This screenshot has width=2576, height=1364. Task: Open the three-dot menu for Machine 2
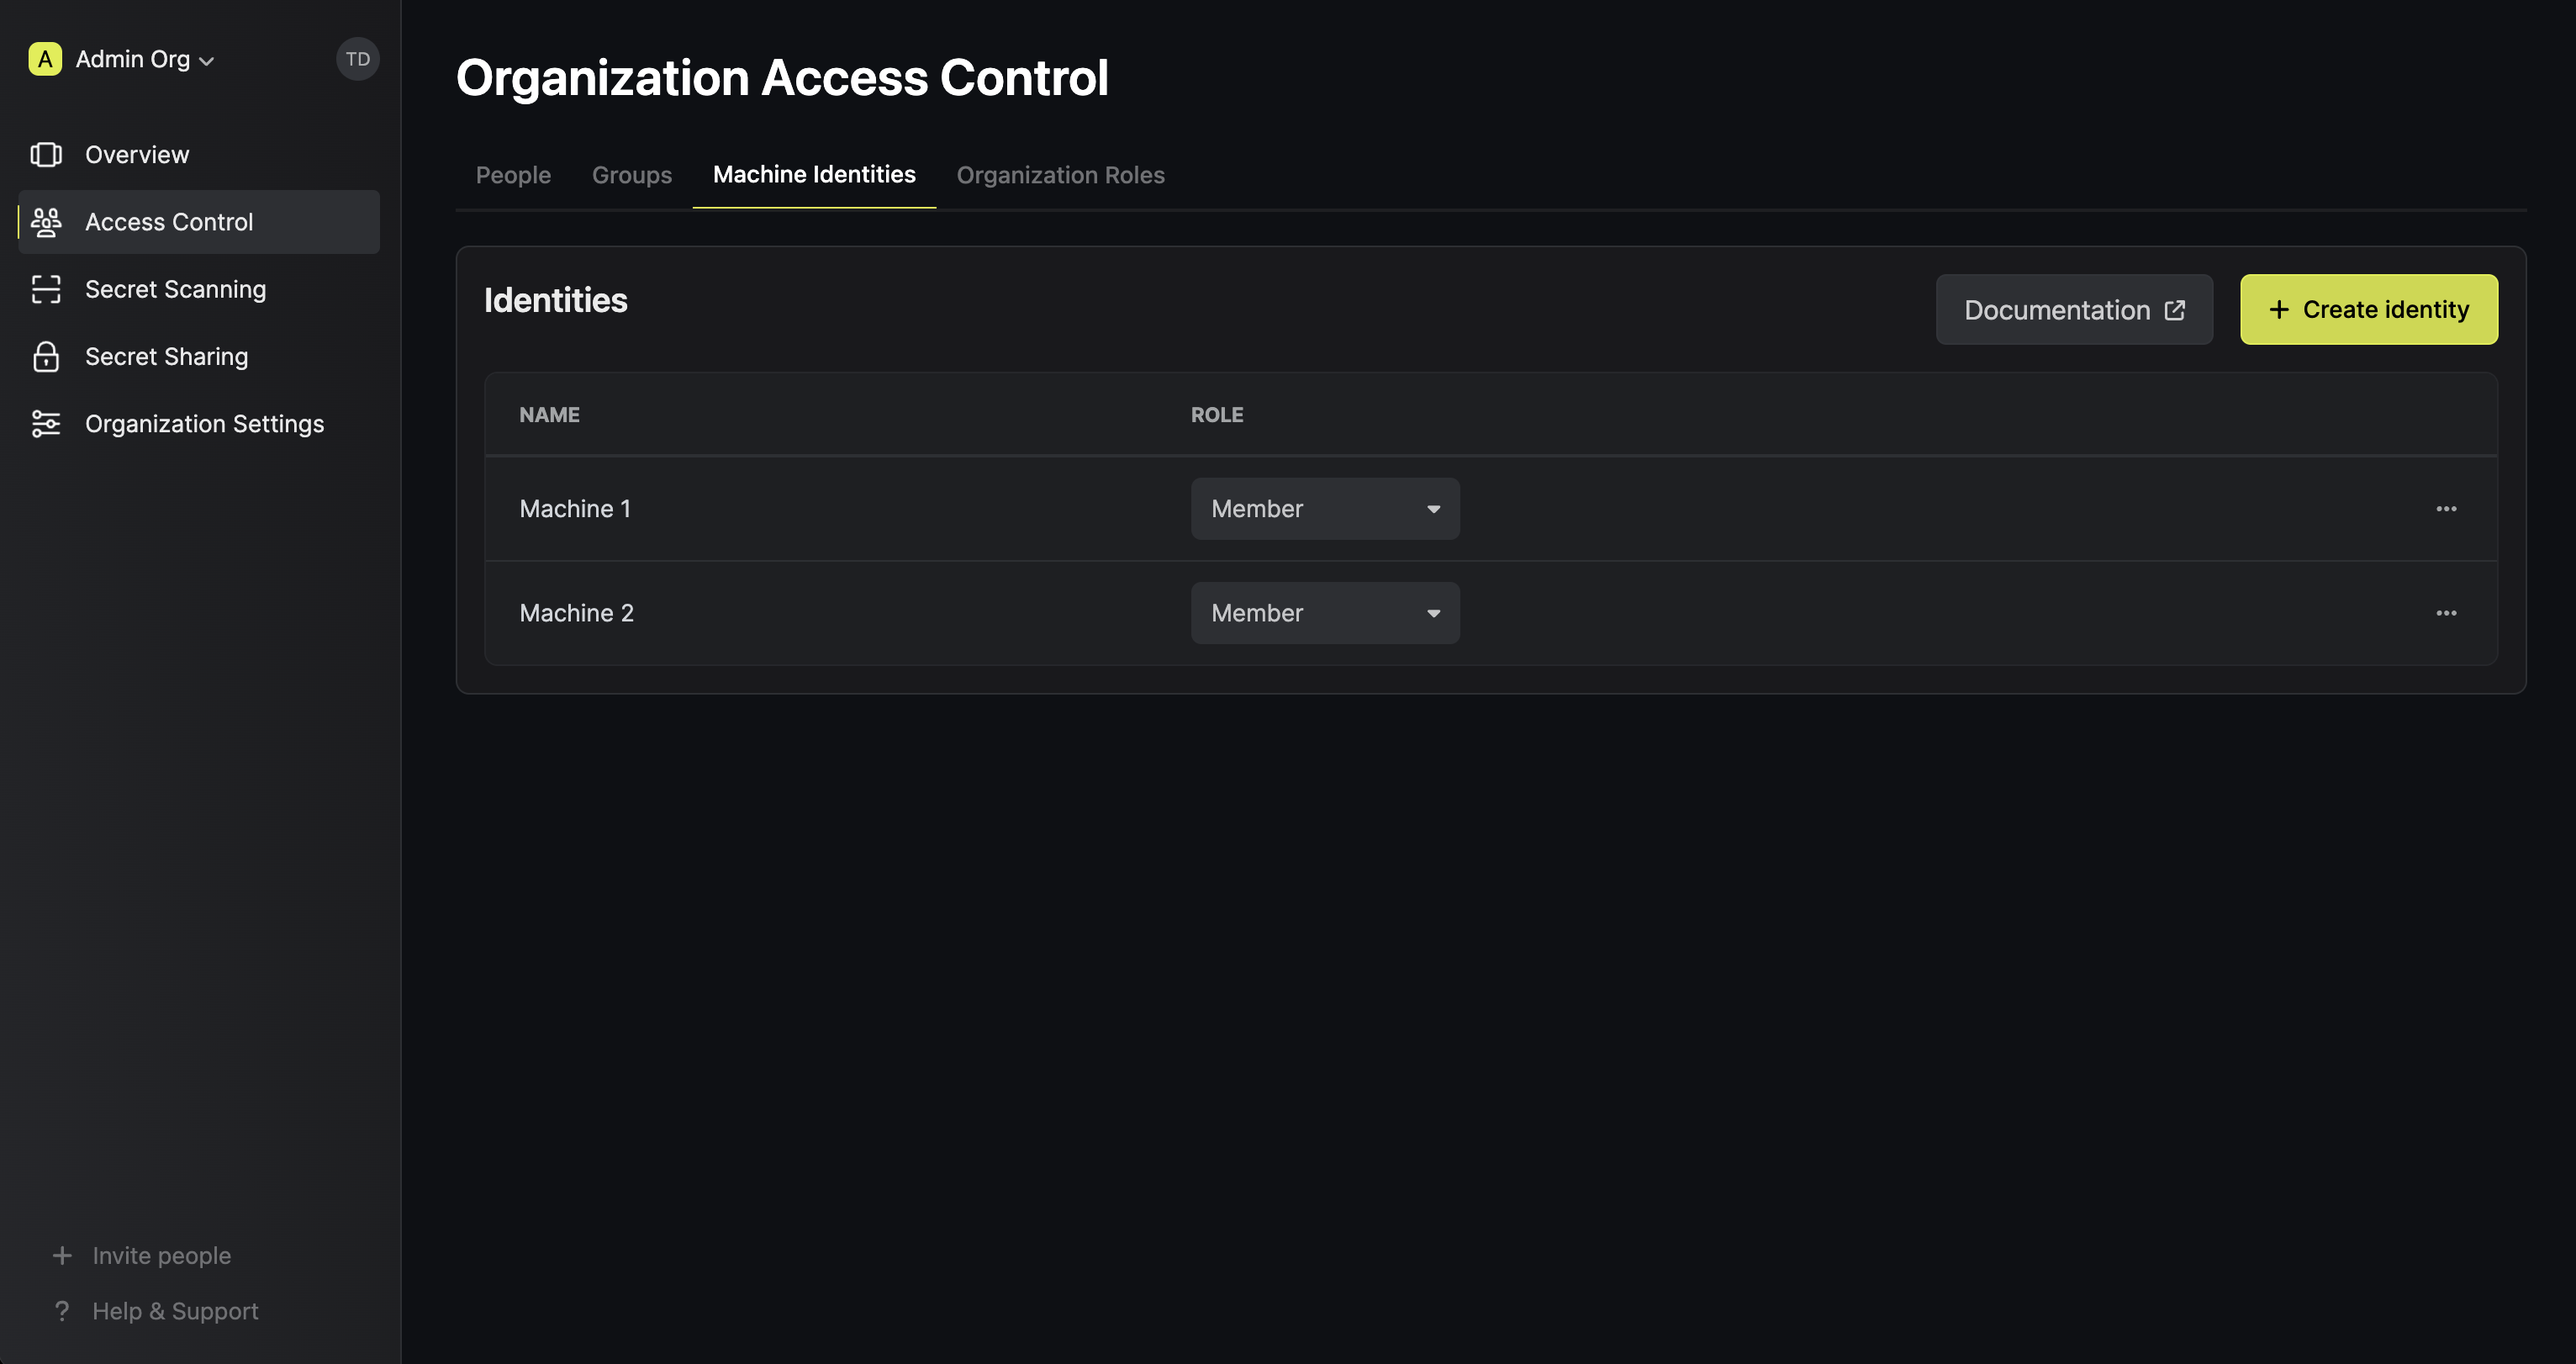[2446, 613]
